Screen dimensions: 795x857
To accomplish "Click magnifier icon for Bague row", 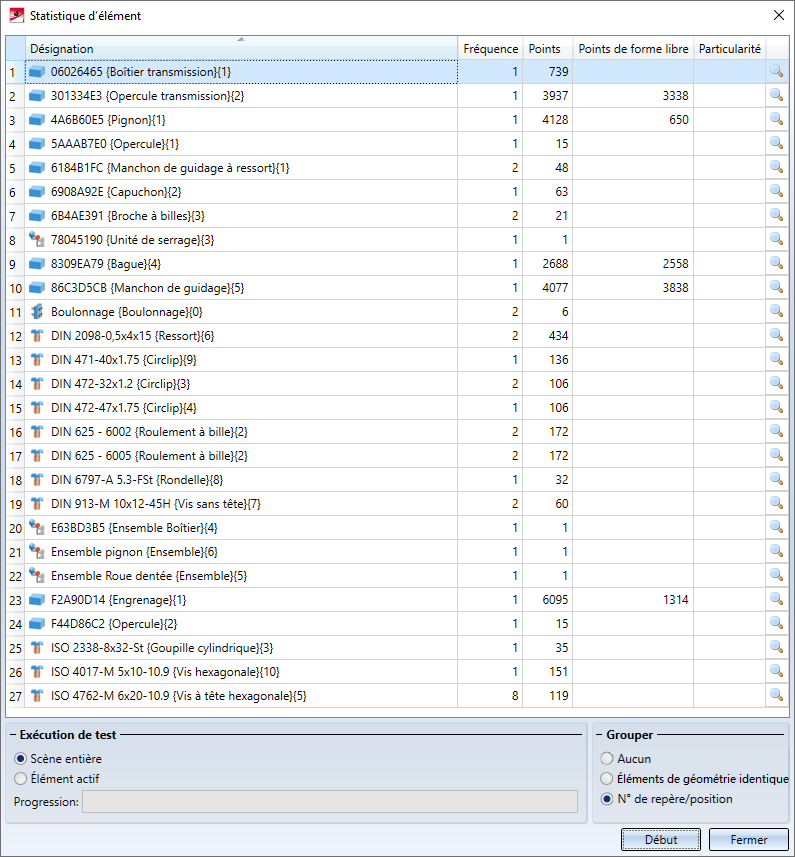I will coord(776,263).
